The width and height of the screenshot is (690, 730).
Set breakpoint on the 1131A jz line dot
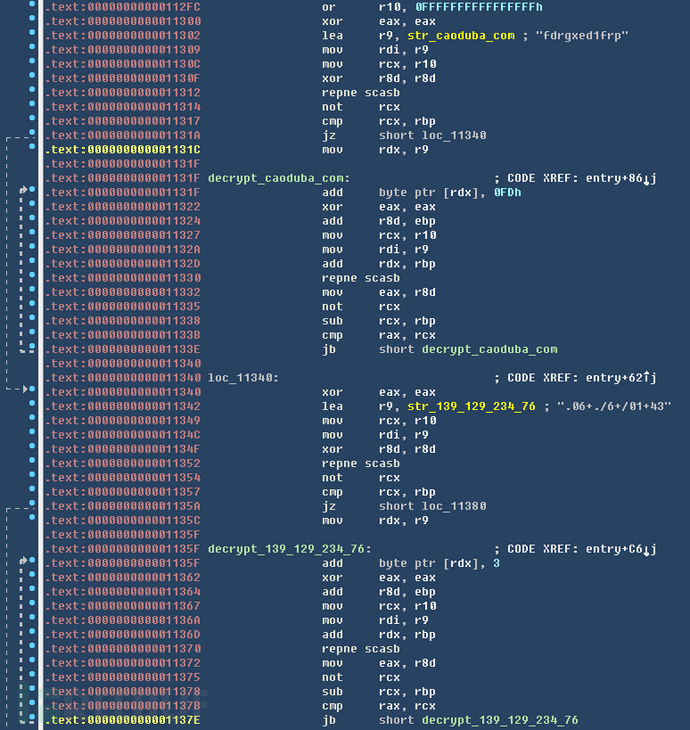click(33, 135)
